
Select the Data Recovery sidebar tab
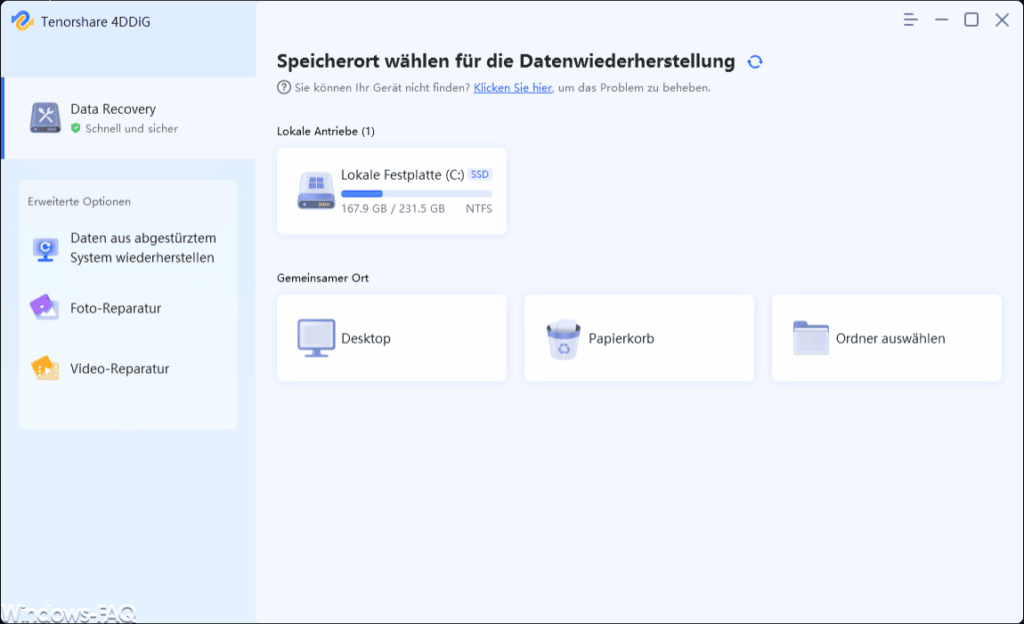pyautogui.click(x=129, y=118)
